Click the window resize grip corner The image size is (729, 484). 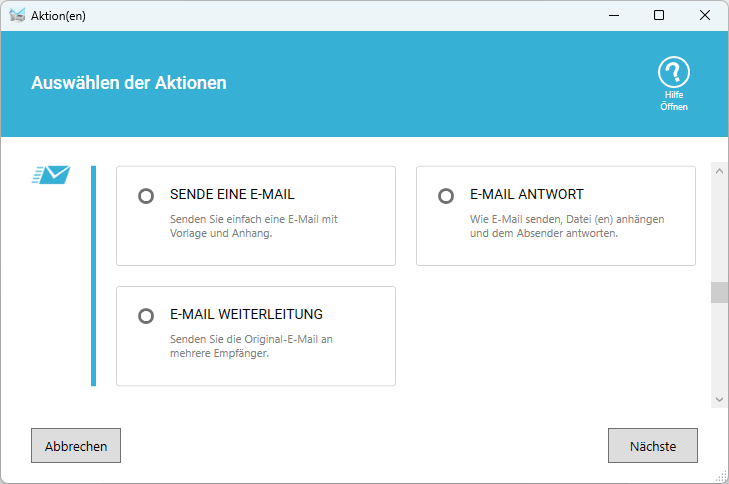click(x=722, y=477)
